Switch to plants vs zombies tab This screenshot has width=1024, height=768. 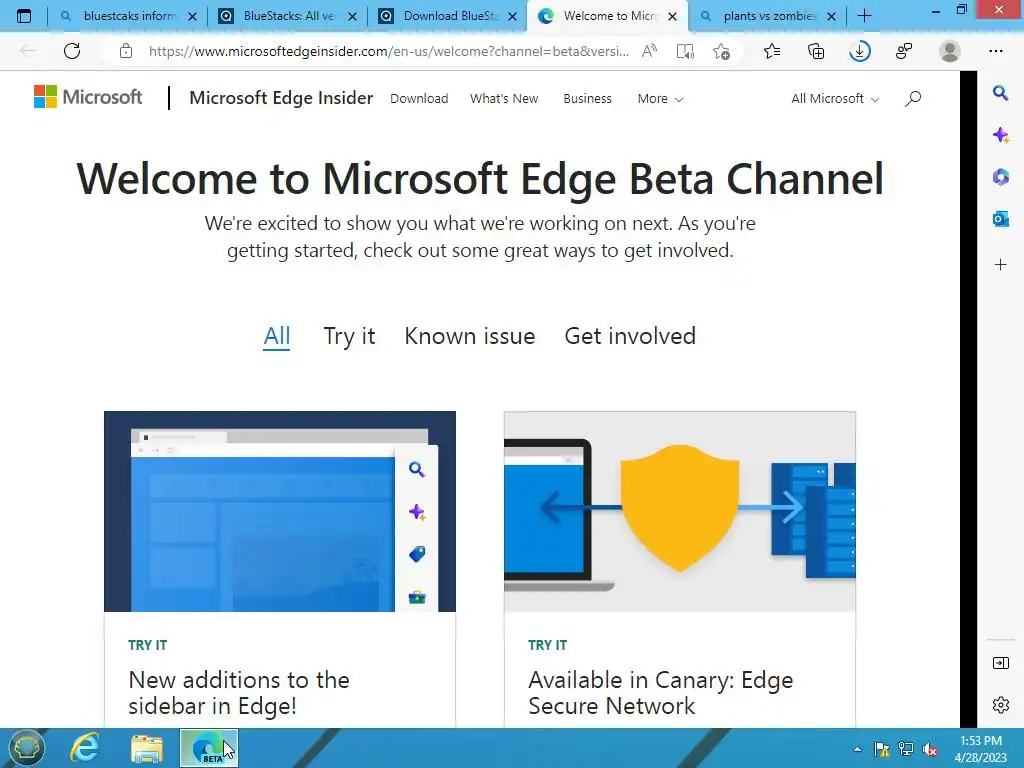point(767,16)
